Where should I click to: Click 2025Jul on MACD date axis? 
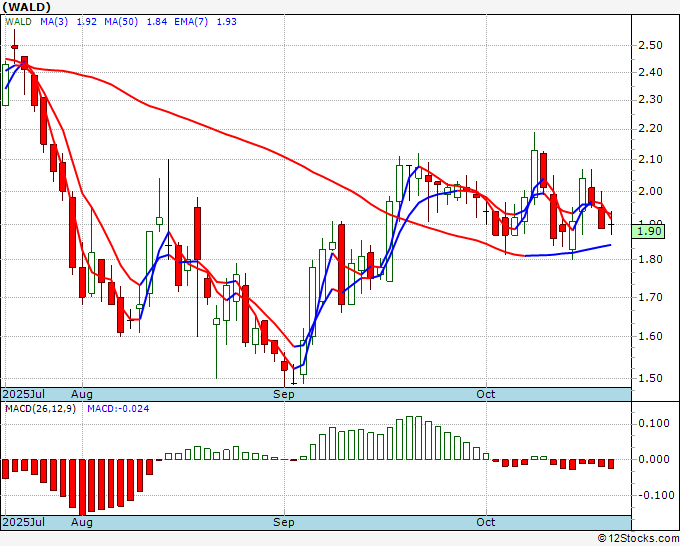(x=24, y=522)
